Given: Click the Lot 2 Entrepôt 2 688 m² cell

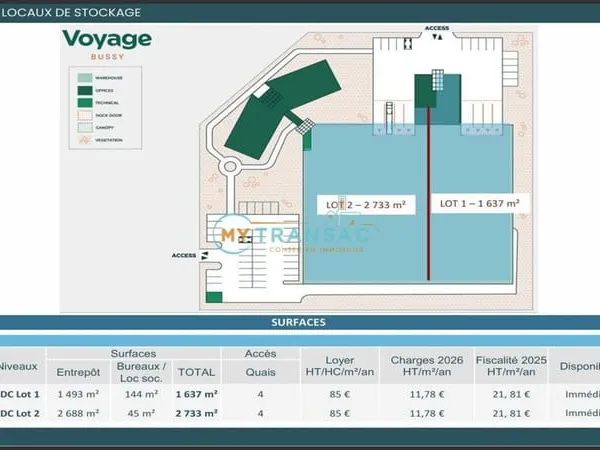Looking at the screenshot, I should (78, 414).
